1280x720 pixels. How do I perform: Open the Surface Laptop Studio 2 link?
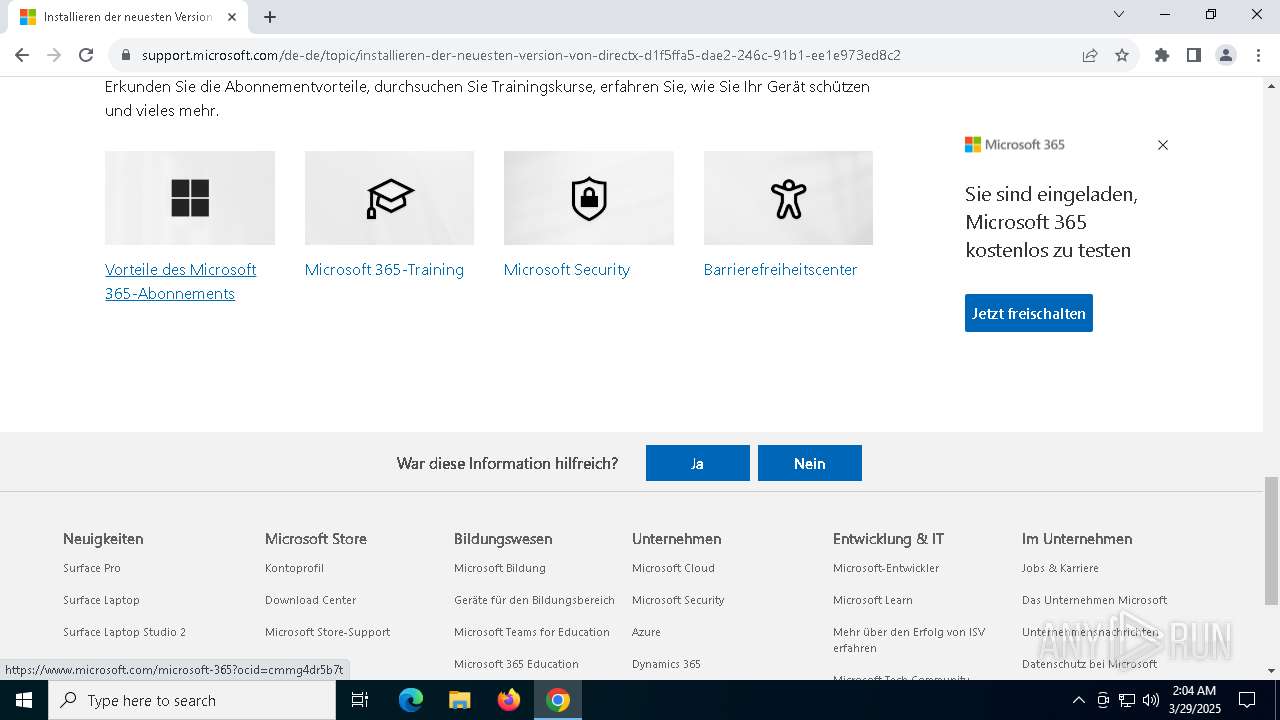[124, 632]
